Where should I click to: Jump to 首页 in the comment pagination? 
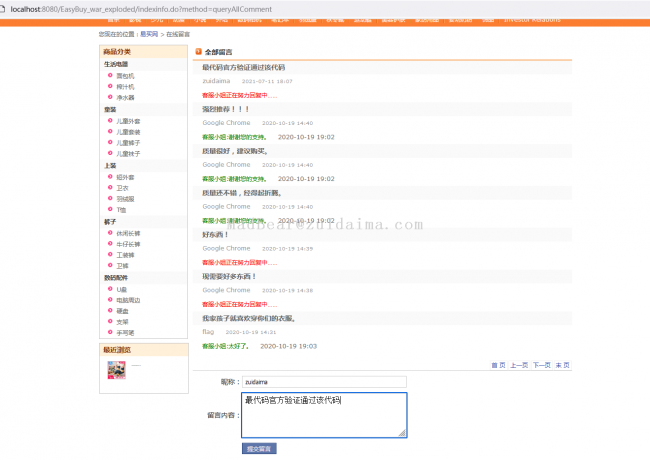(498, 366)
